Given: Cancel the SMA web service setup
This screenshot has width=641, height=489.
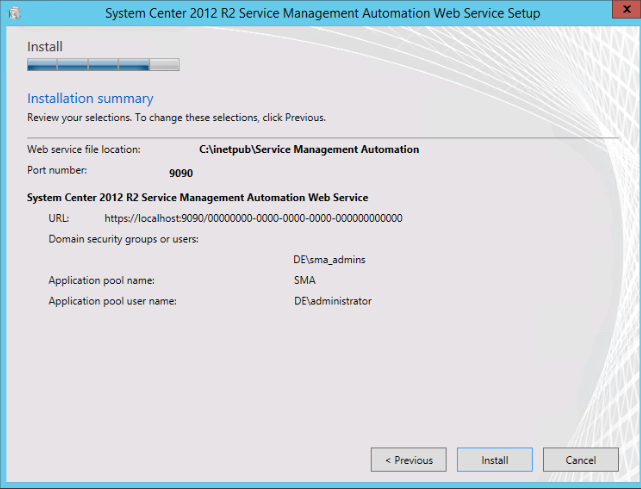Looking at the screenshot, I should [x=580, y=460].
